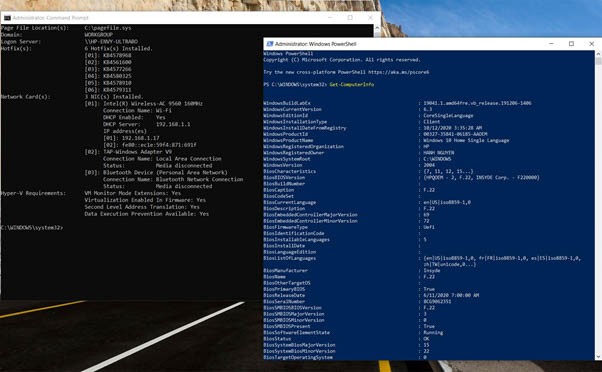This screenshot has height=372, width=602.
Task: Maximize the Command Prompt window
Action: tap(350, 18)
